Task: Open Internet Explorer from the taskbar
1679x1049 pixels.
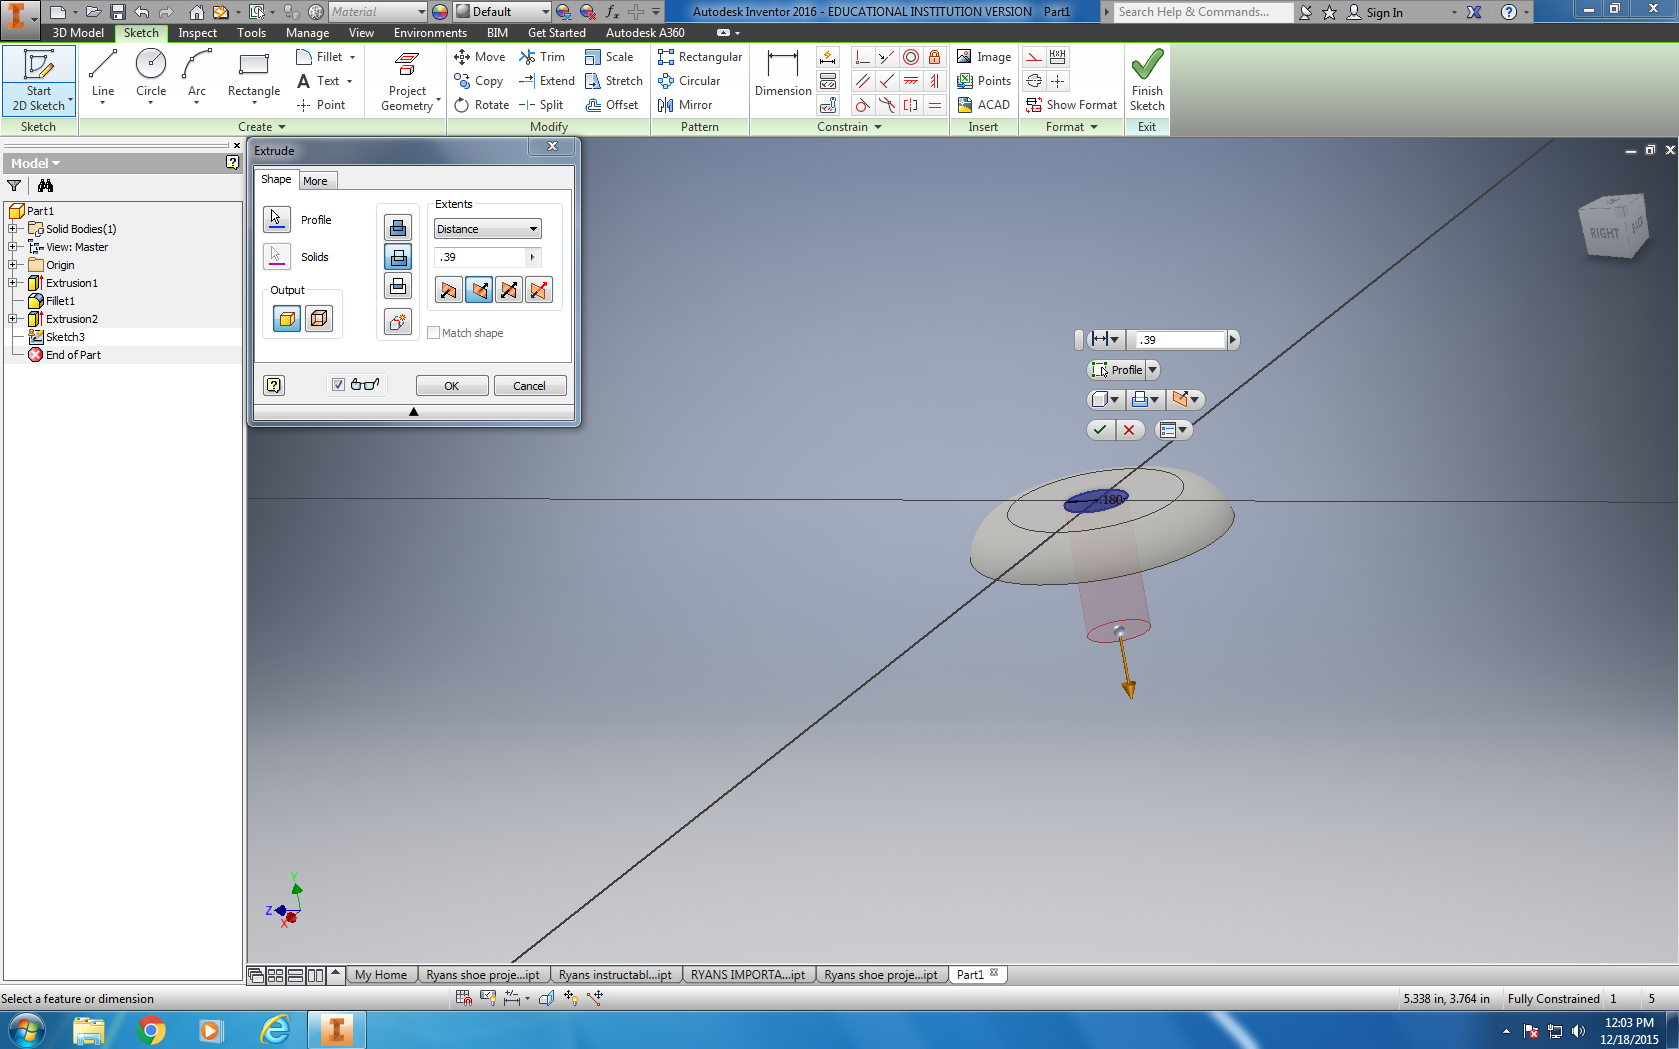Action: coord(275,1030)
